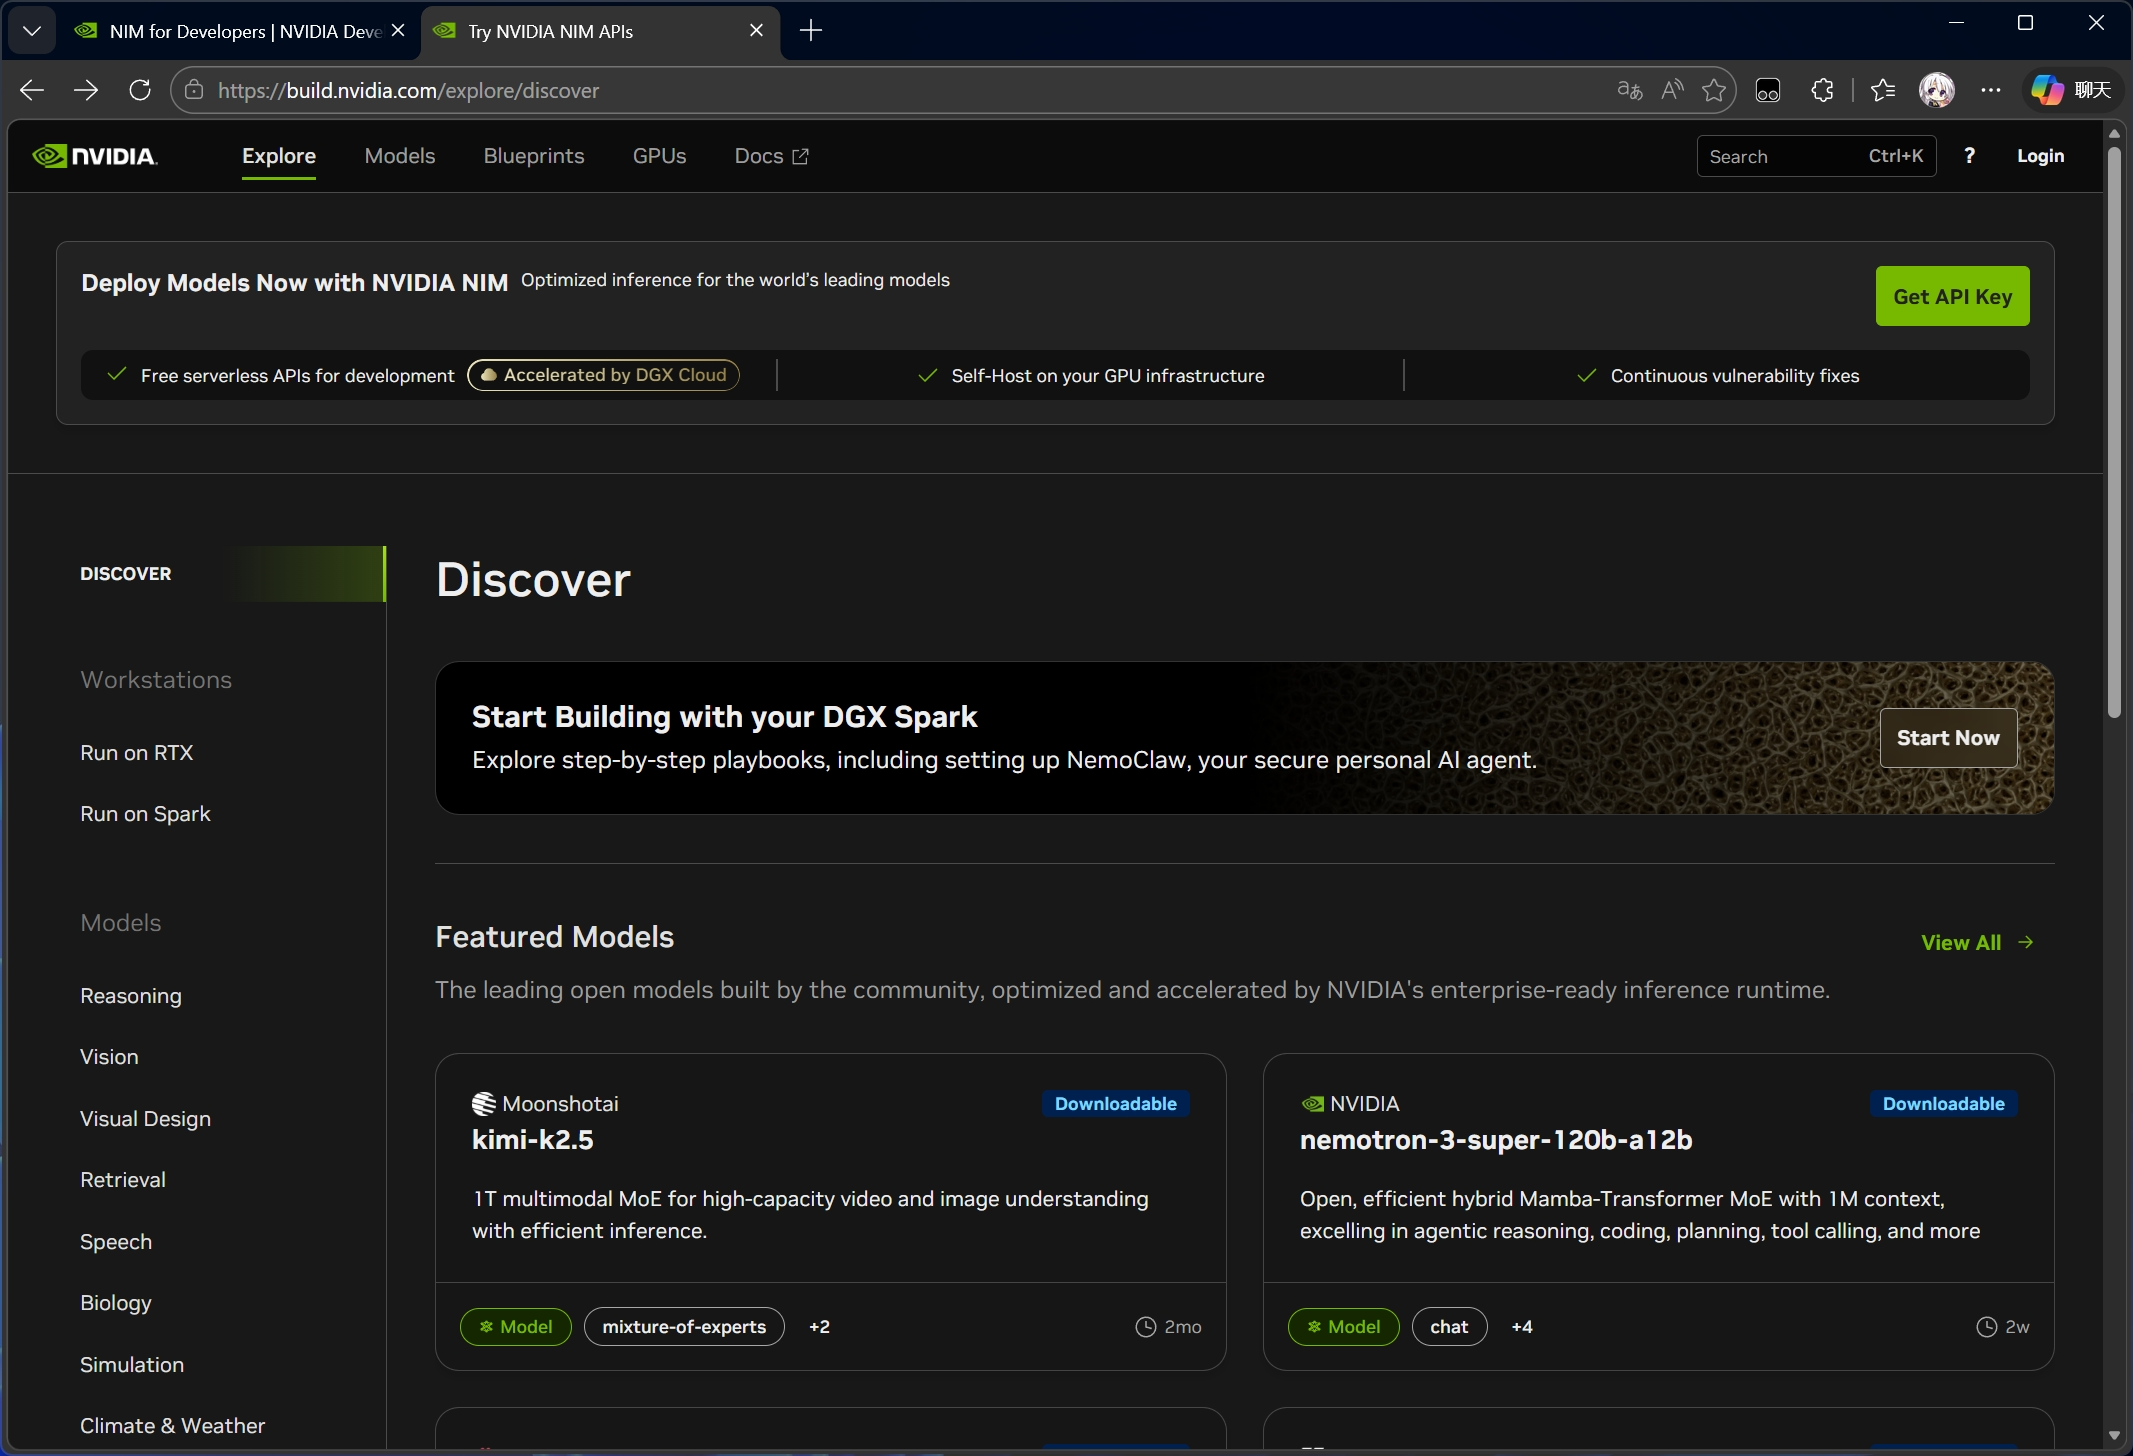This screenshot has height=1456, width=2133.
Task: Click the browser refresh icon
Action: (x=140, y=90)
